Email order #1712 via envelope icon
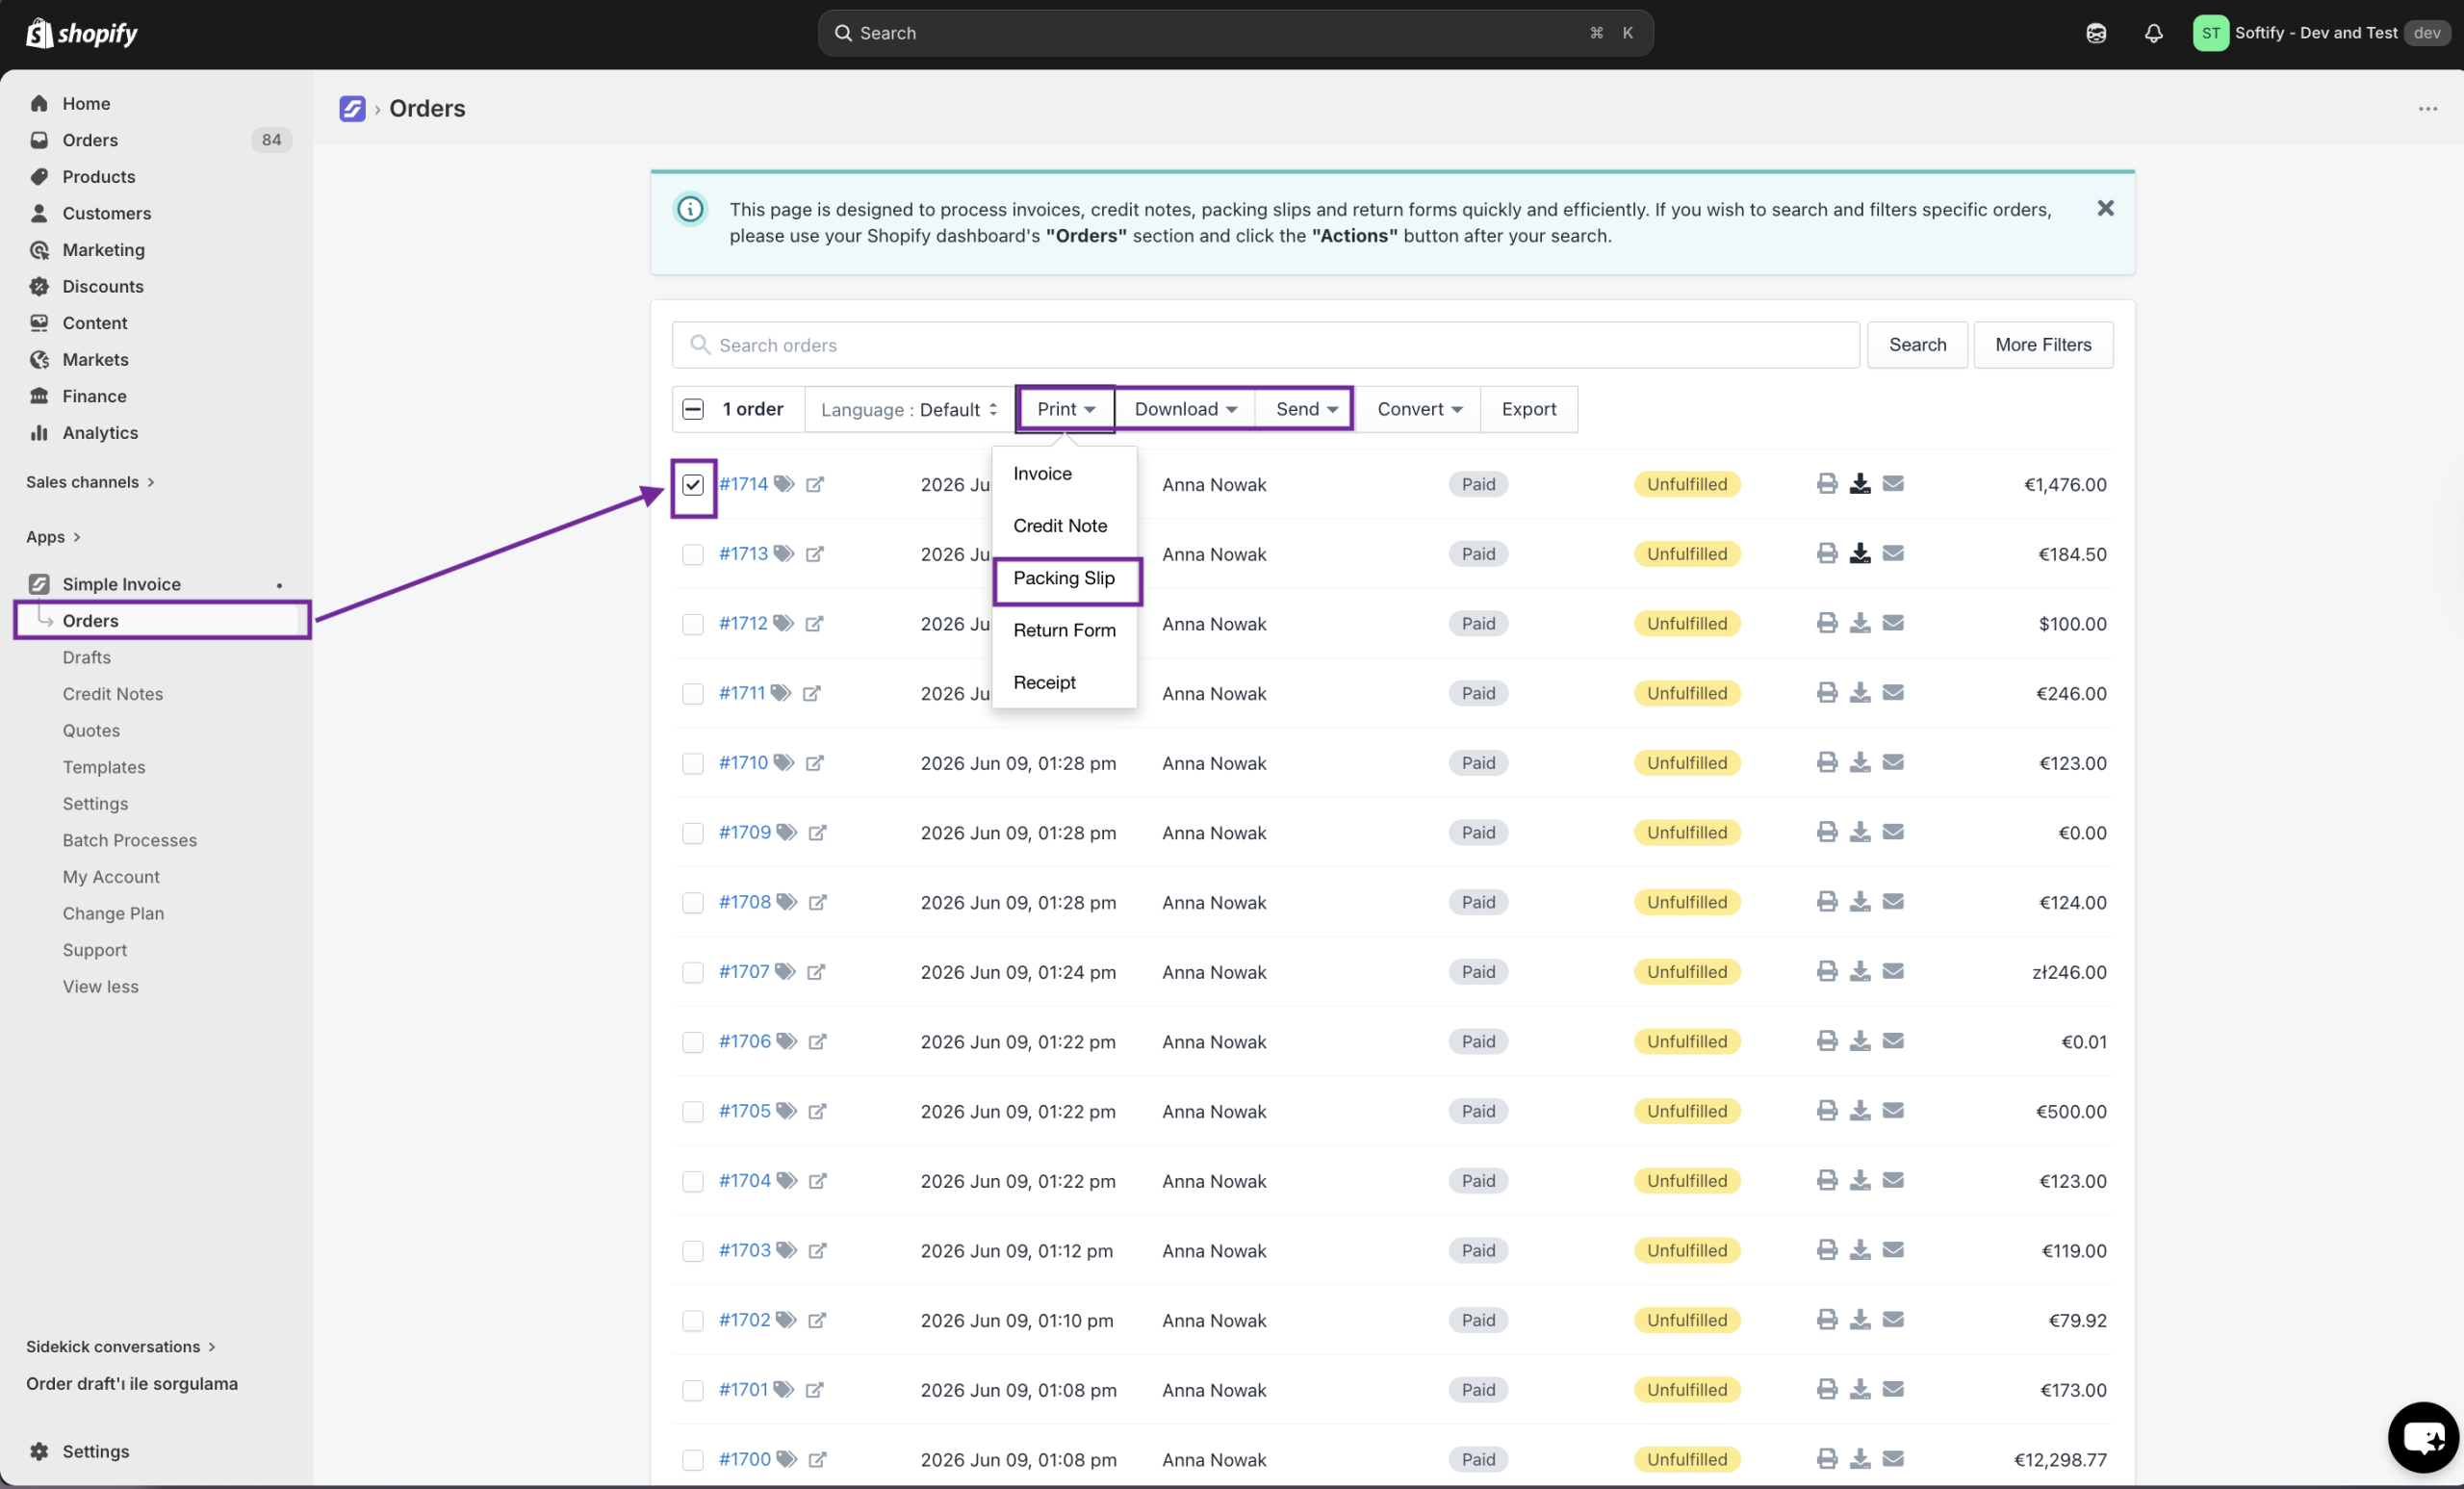This screenshot has width=2464, height=1489. coord(1892,623)
